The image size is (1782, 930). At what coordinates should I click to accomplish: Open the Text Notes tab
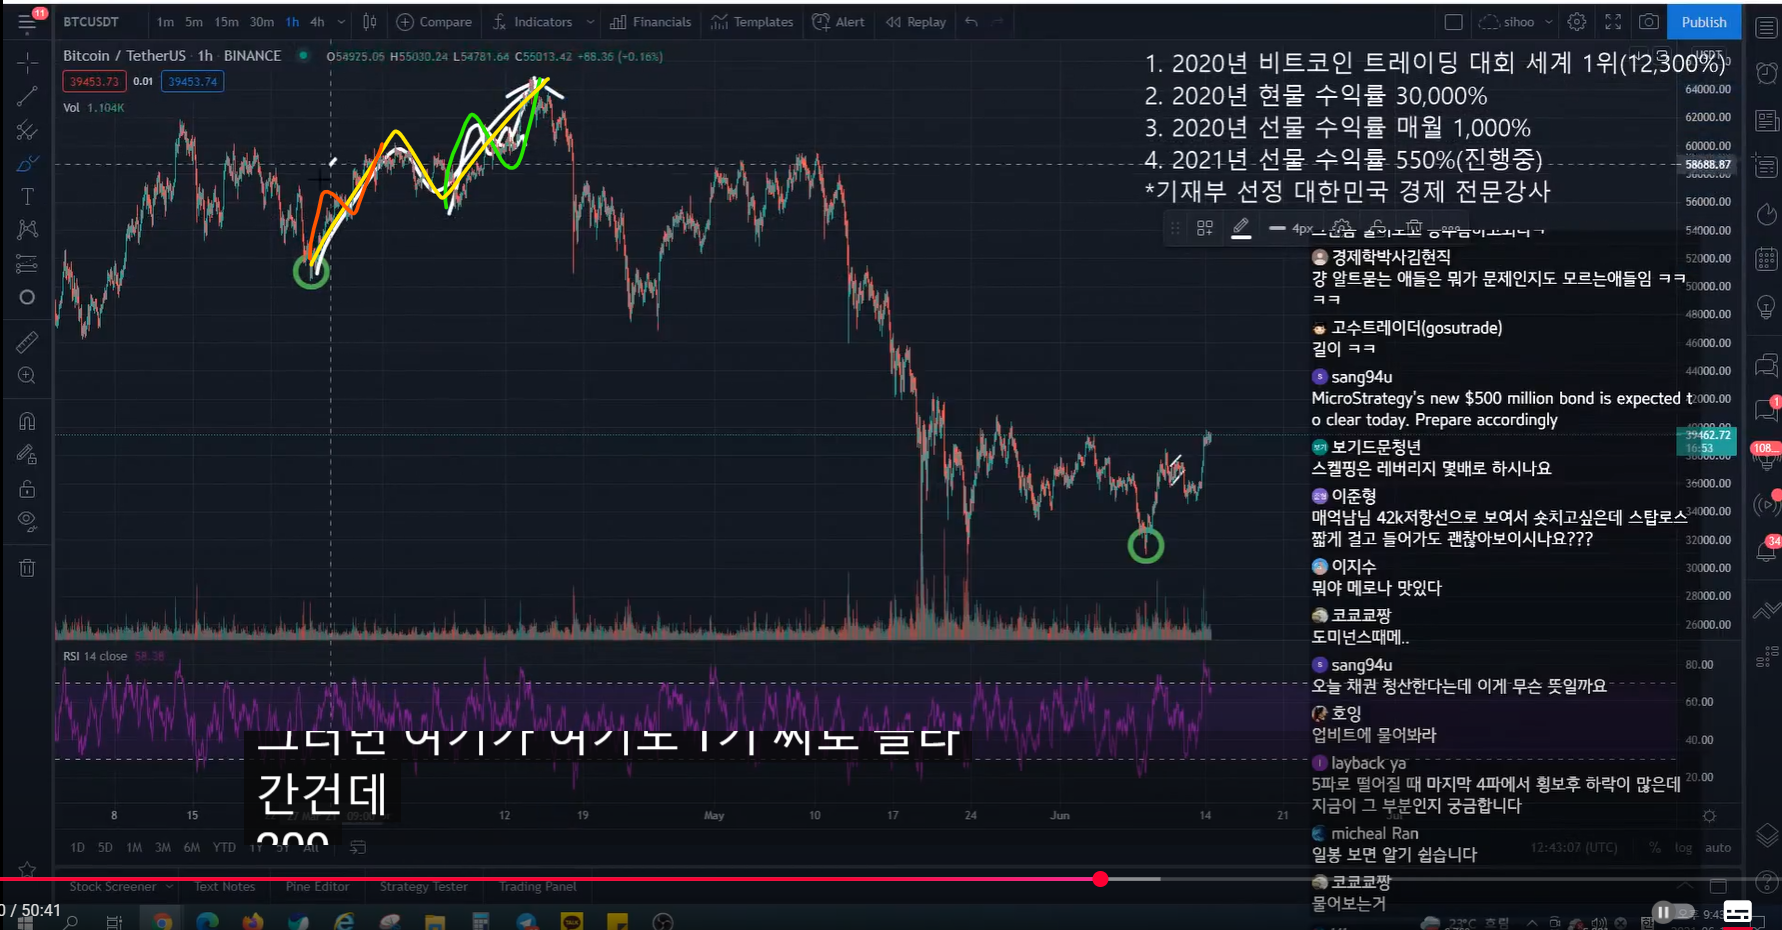225,887
